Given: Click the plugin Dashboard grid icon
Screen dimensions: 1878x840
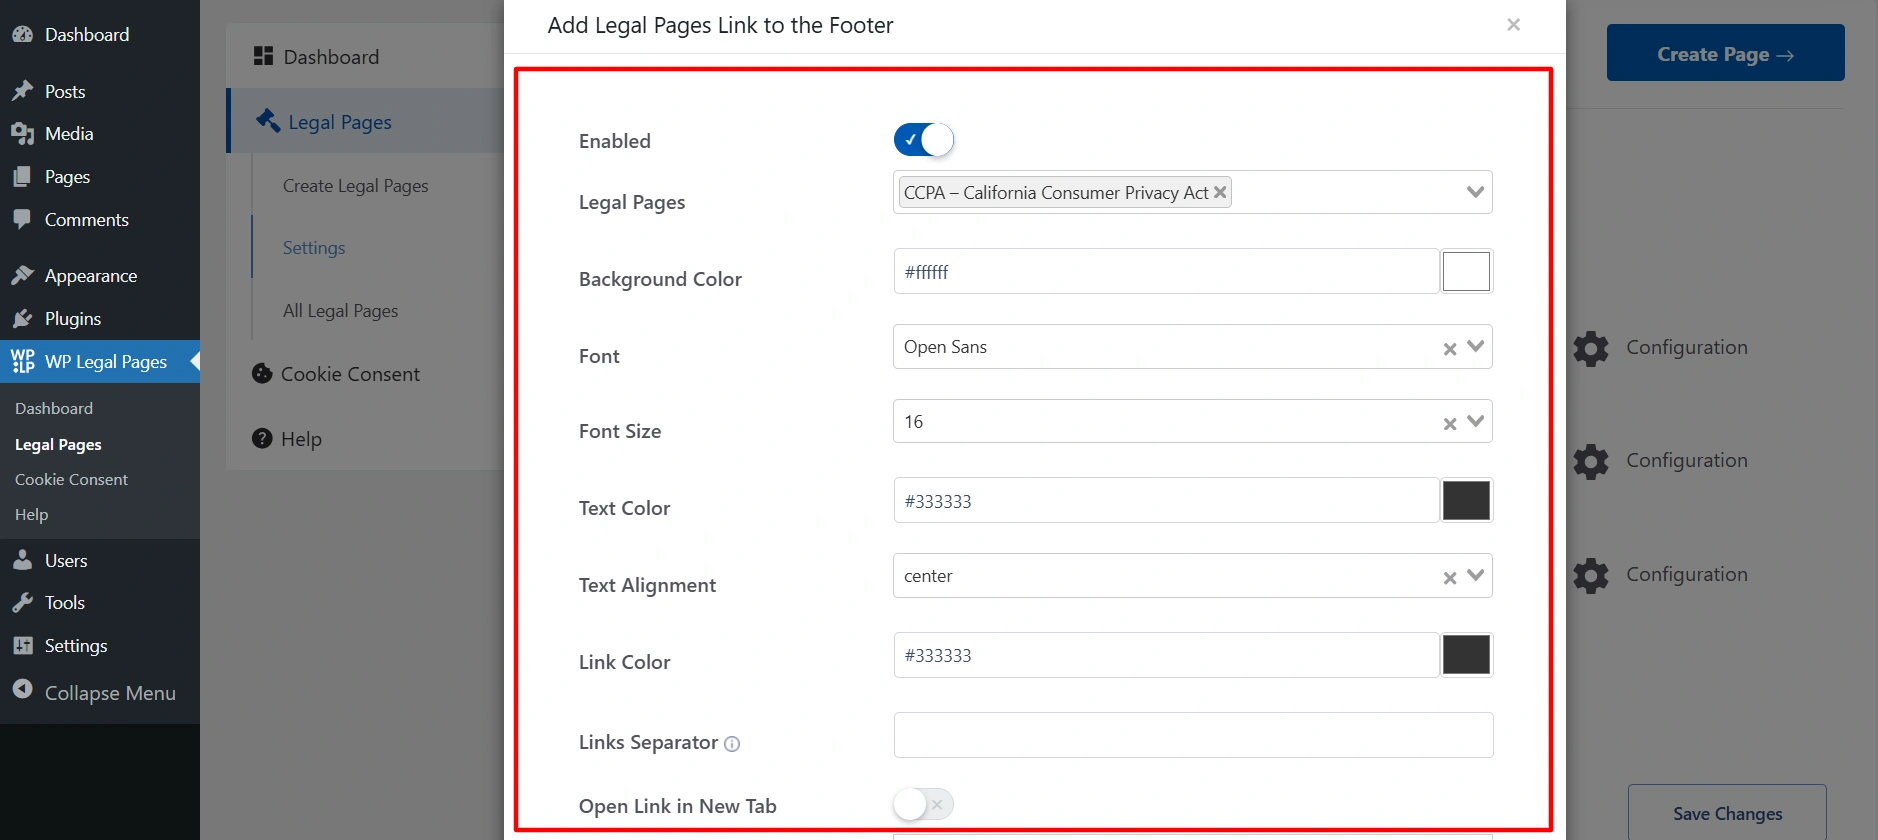Looking at the screenshot, I should point(263,56).
